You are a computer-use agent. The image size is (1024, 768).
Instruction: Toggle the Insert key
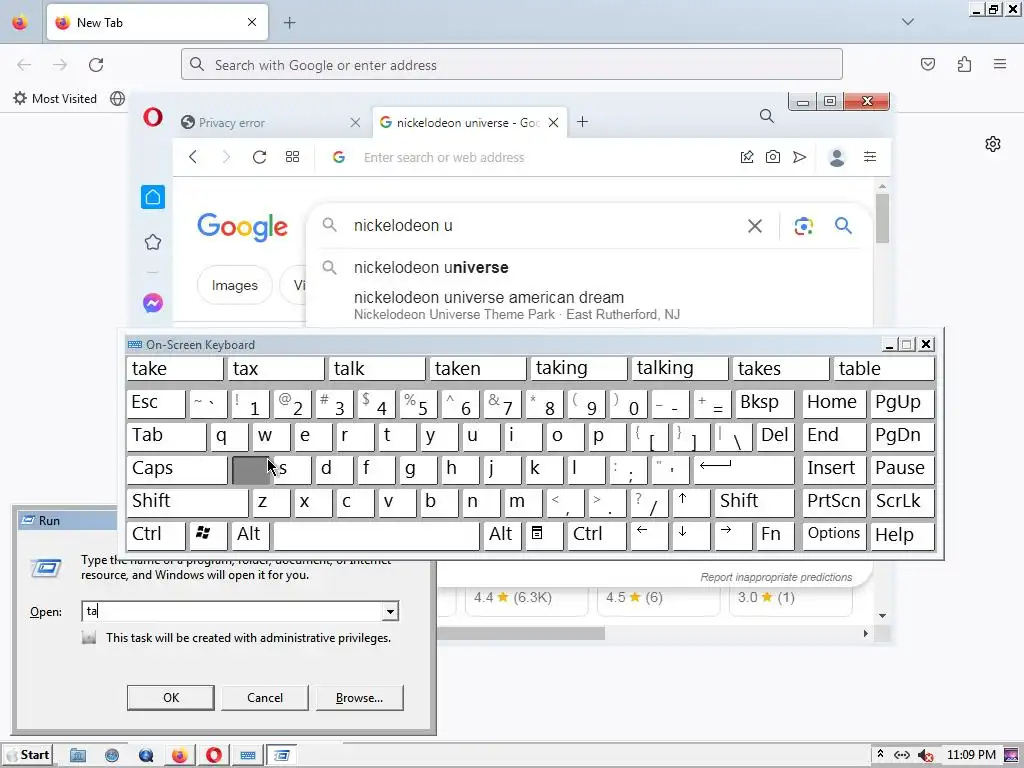coord(834,469)
